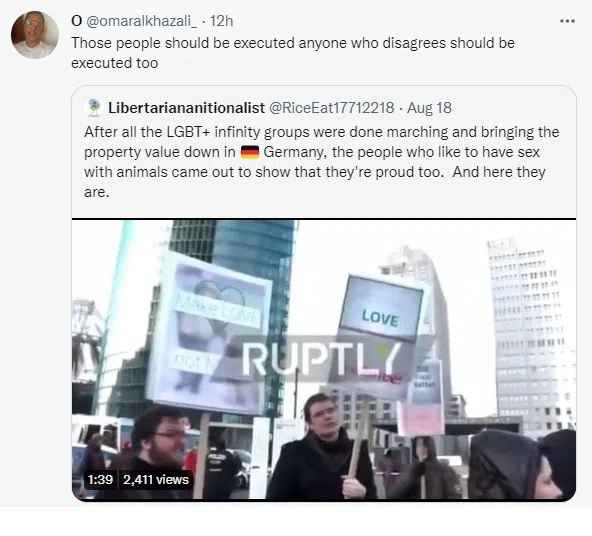Click the @RiceEat17712218 handle
The width and height of the screenshot is (592, 536).
(x=331, y=108)
